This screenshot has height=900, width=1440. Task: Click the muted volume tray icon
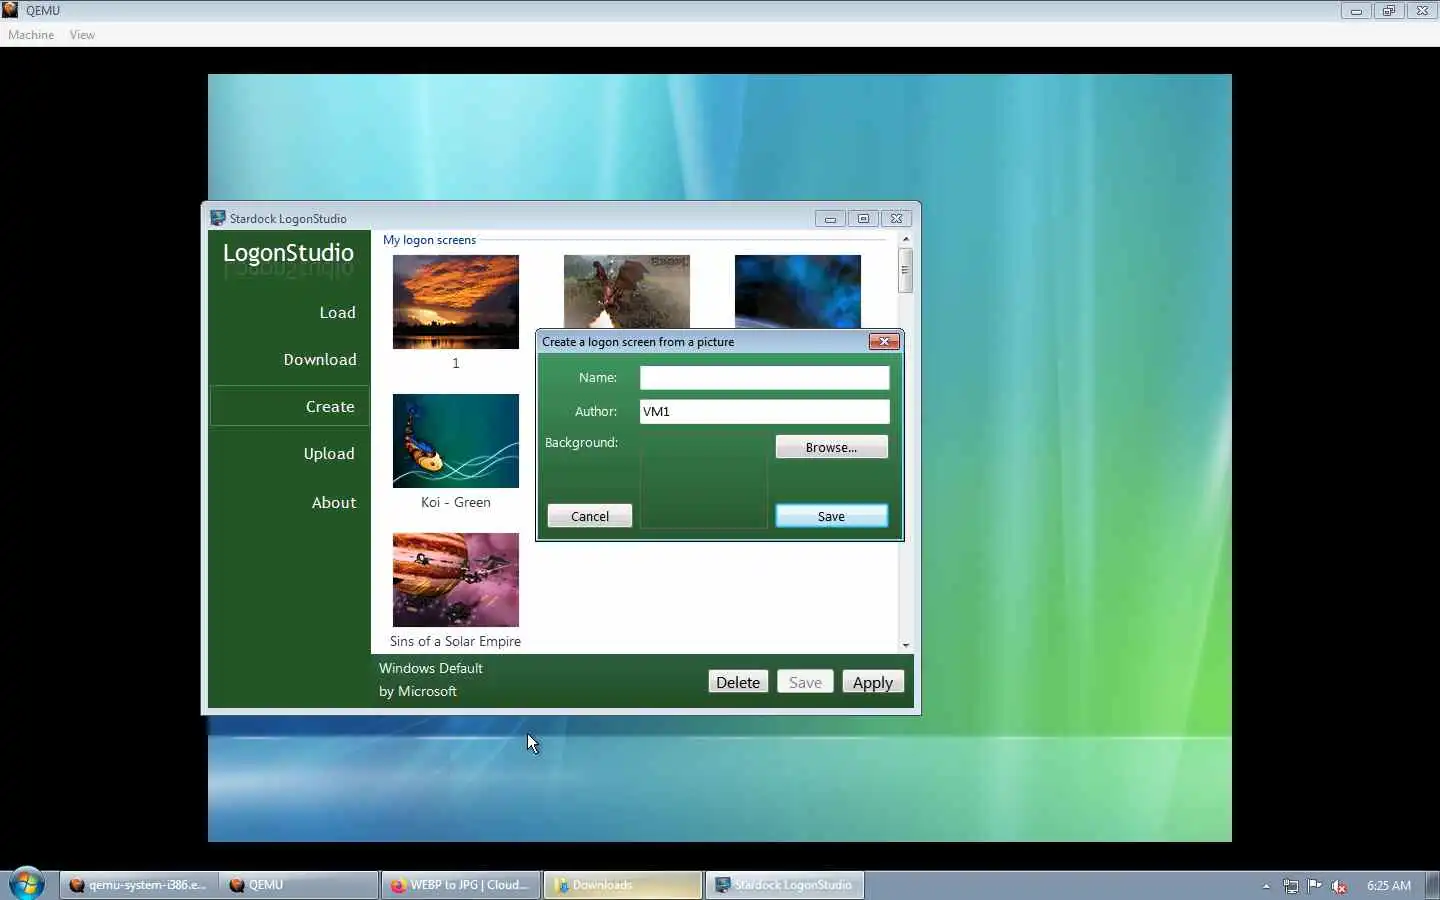(1339, 886)
